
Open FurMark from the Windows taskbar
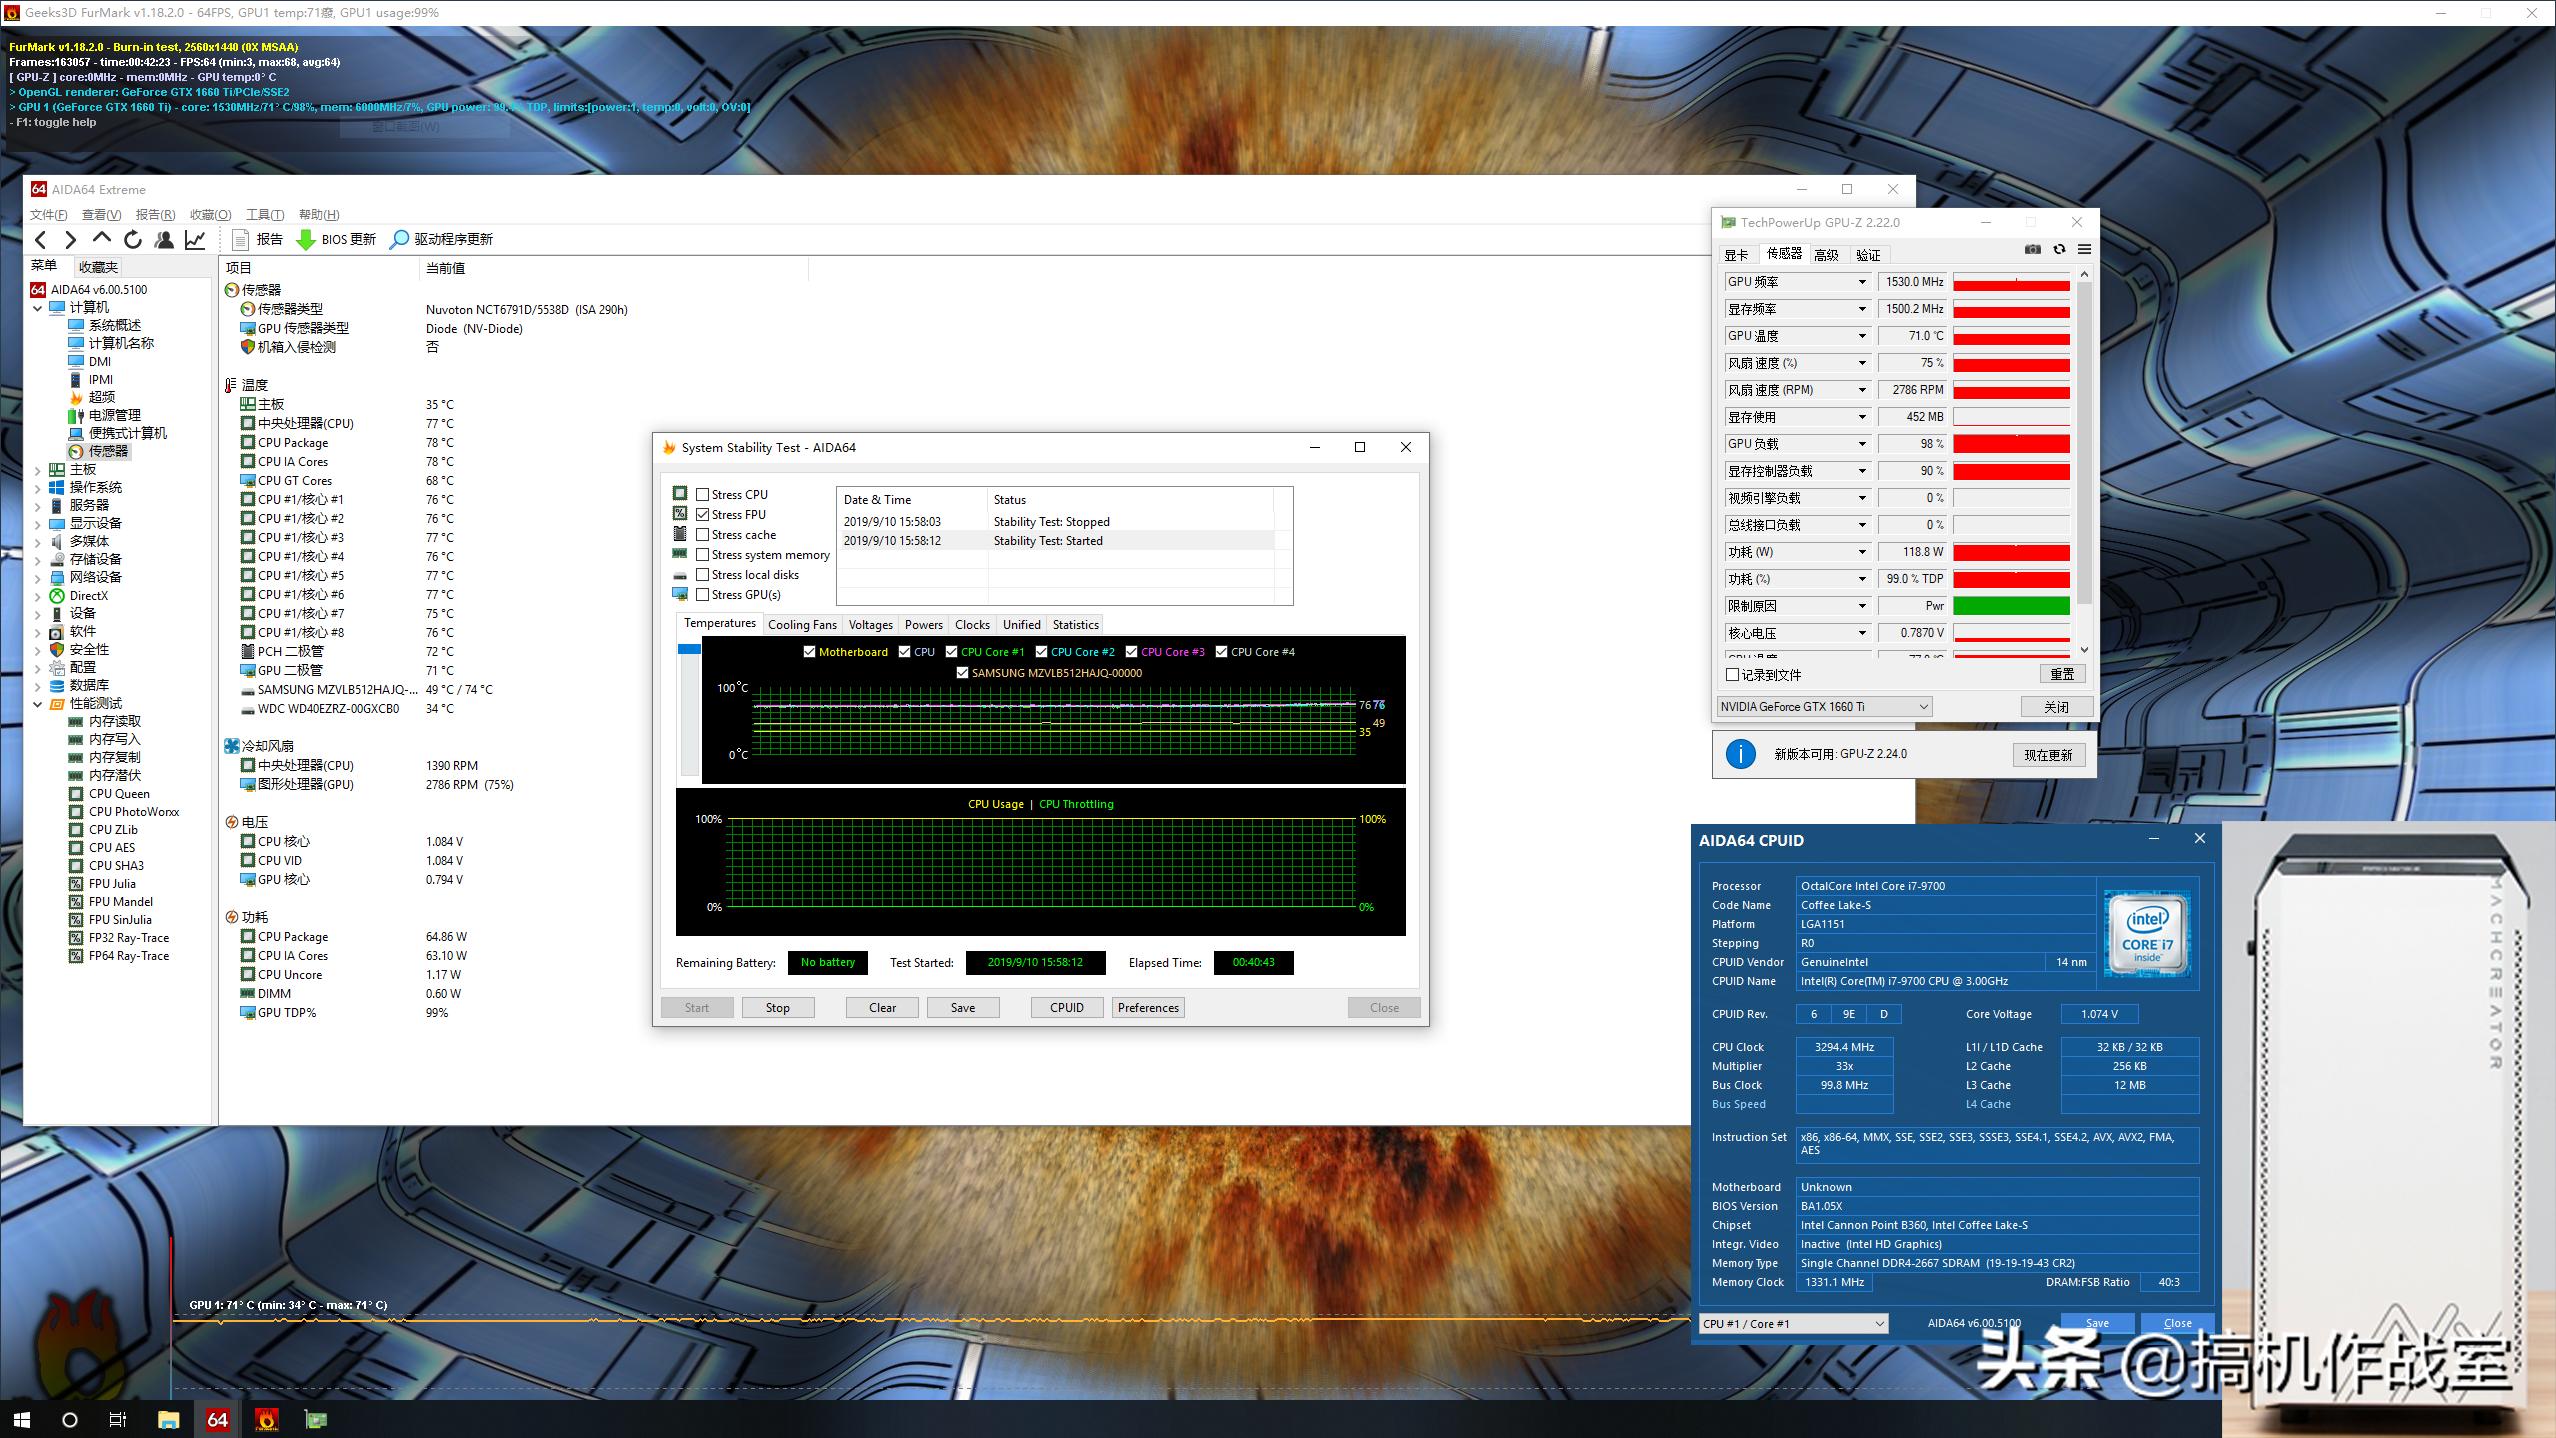pos(266,1419)
